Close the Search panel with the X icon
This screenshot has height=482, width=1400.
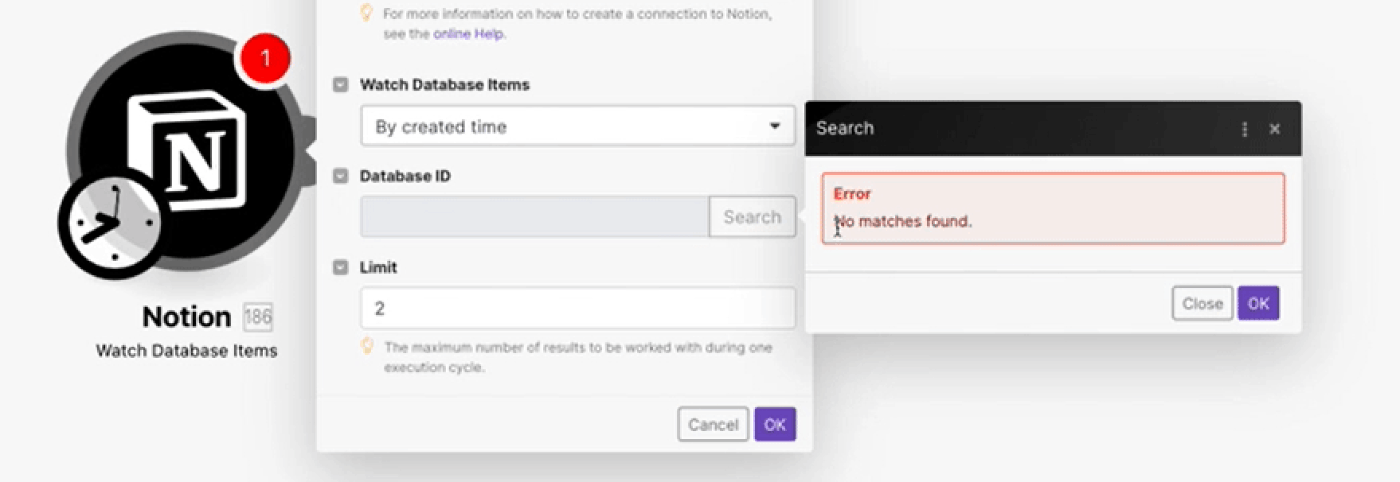point(1275,129)
